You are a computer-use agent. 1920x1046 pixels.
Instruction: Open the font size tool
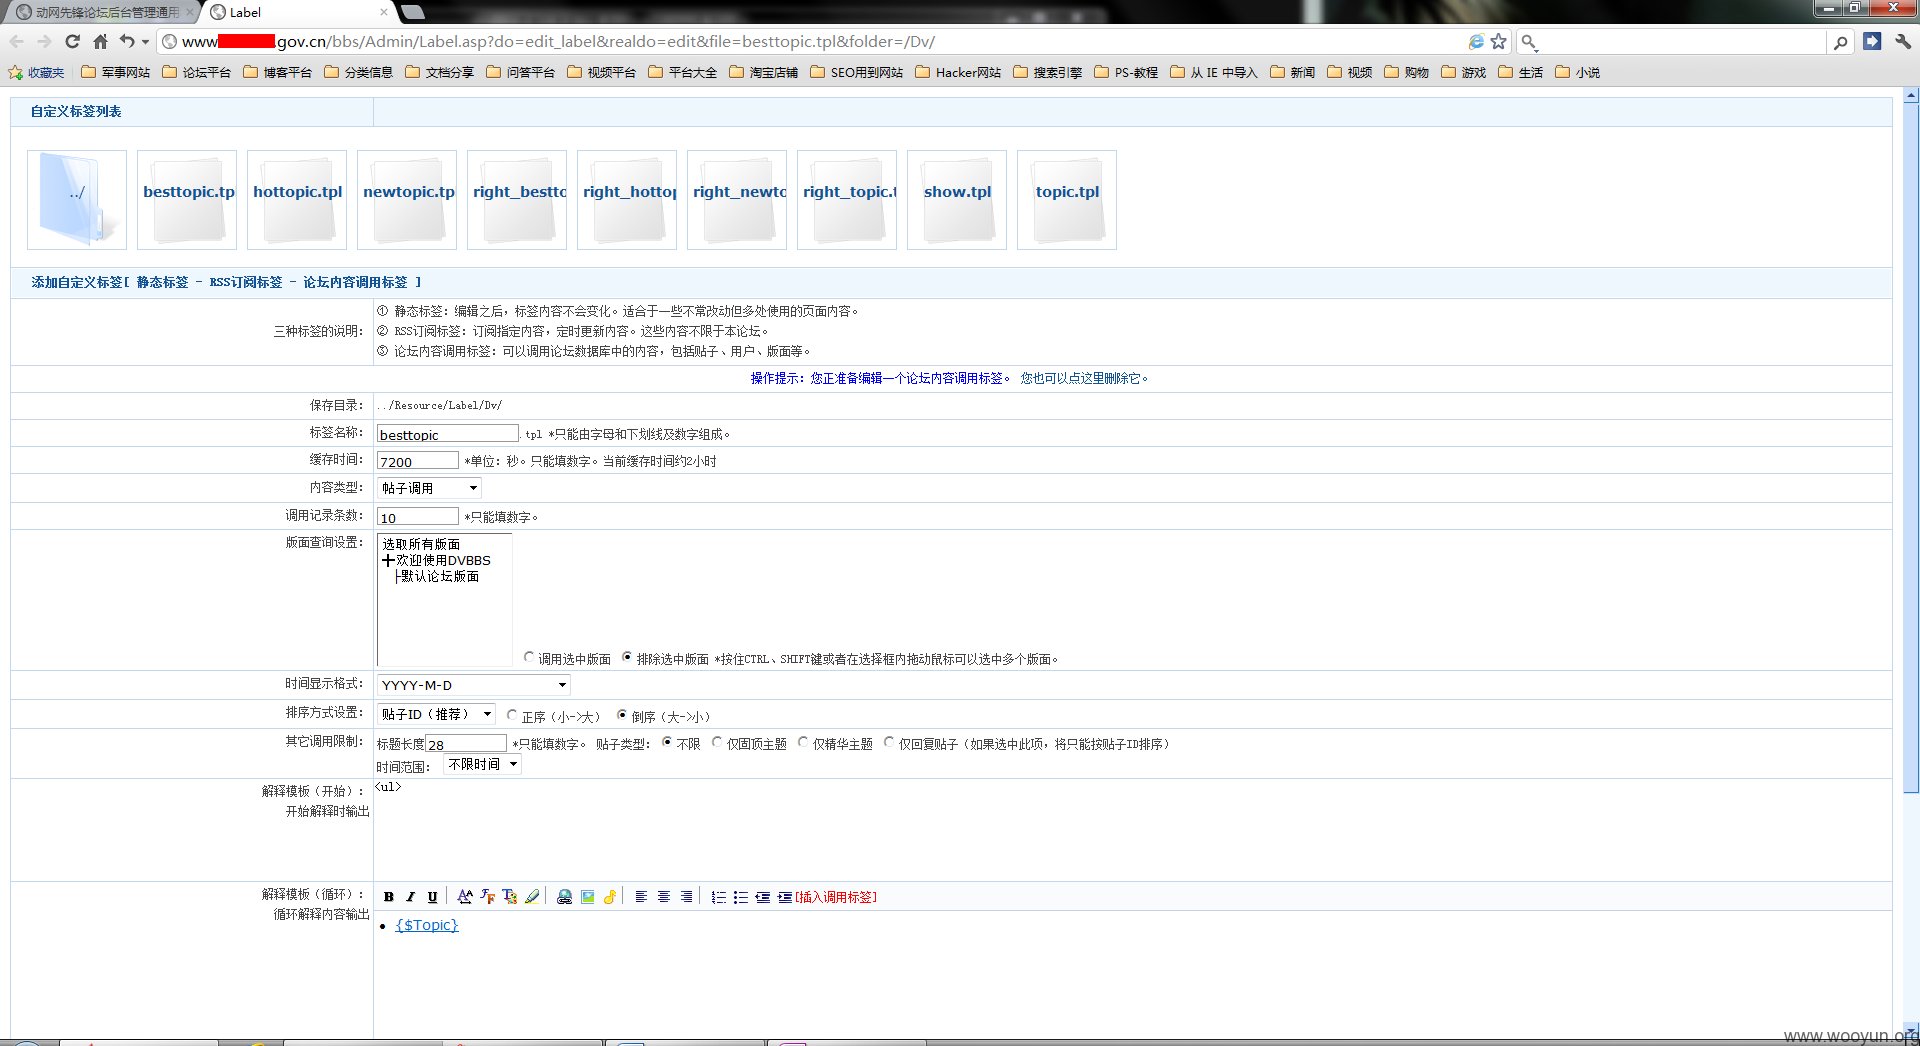click(465, 897)
